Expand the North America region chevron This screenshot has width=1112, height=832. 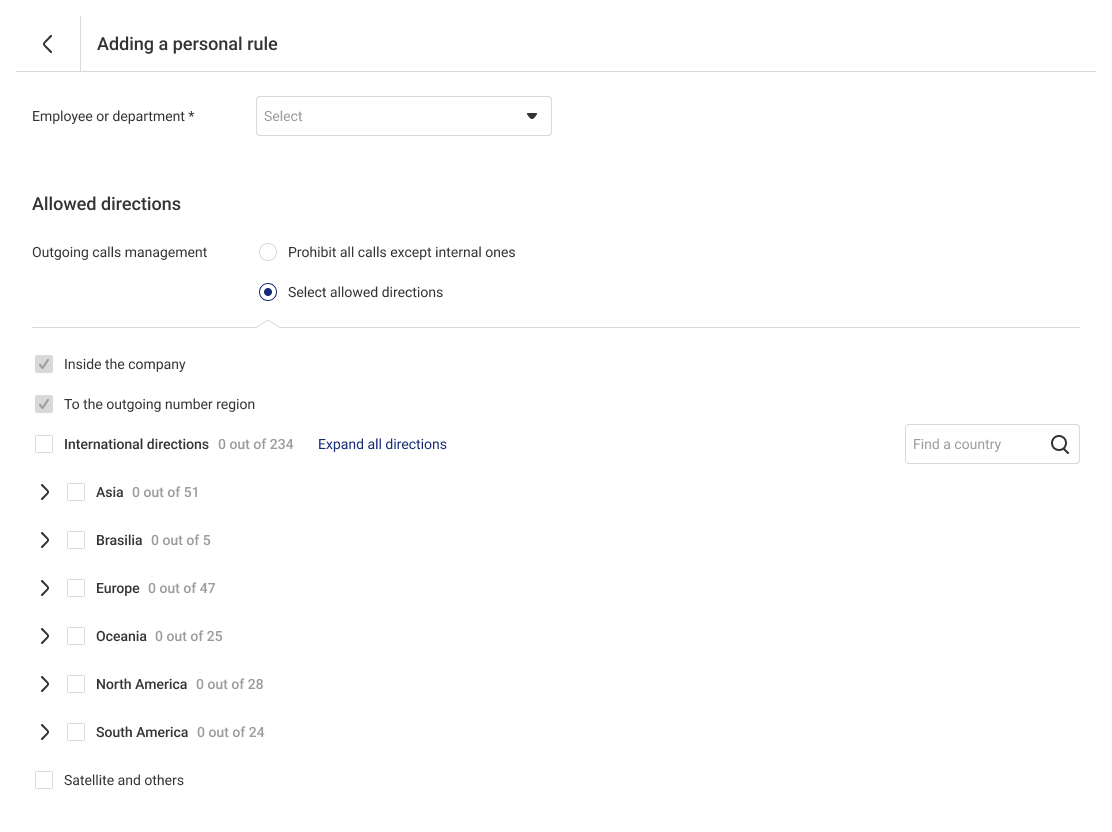(45, 684)
